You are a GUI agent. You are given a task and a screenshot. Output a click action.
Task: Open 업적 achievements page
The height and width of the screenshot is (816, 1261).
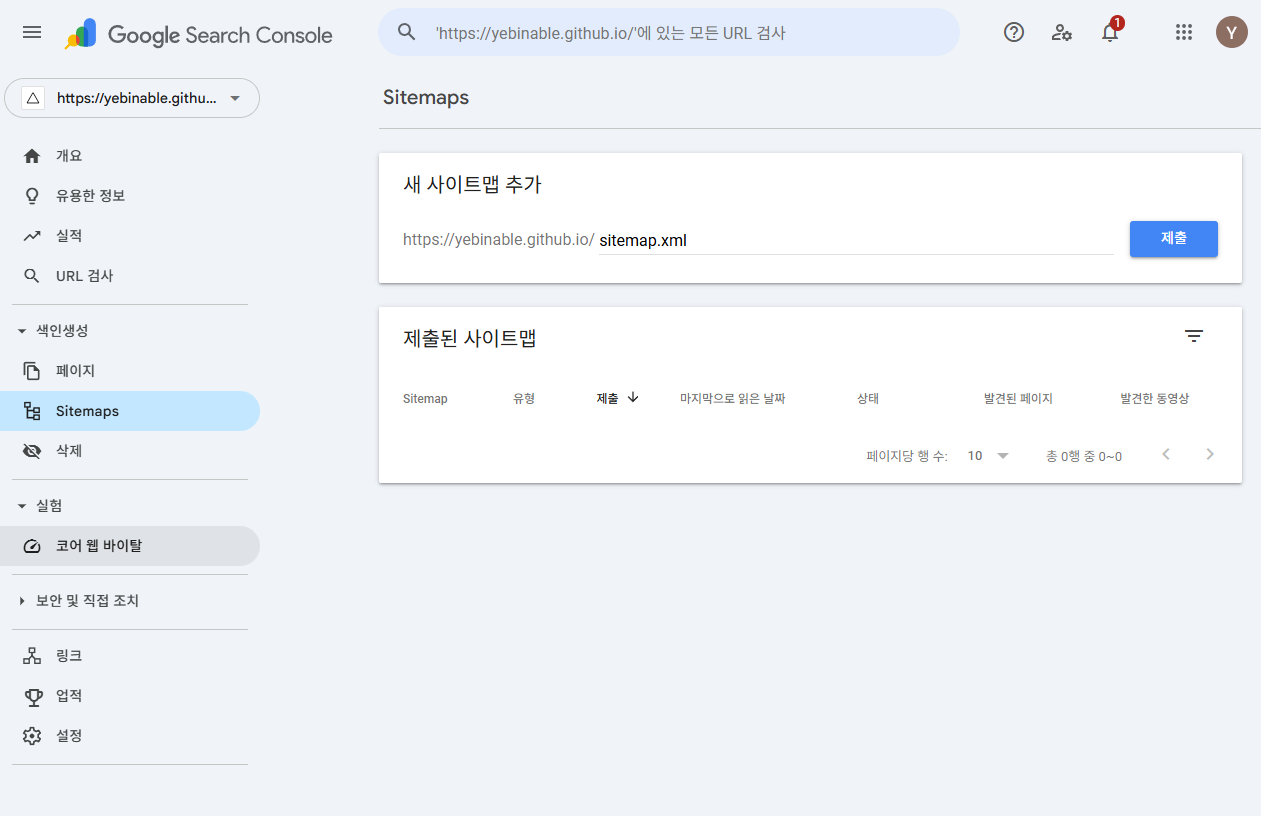click(x=130, y=696)
